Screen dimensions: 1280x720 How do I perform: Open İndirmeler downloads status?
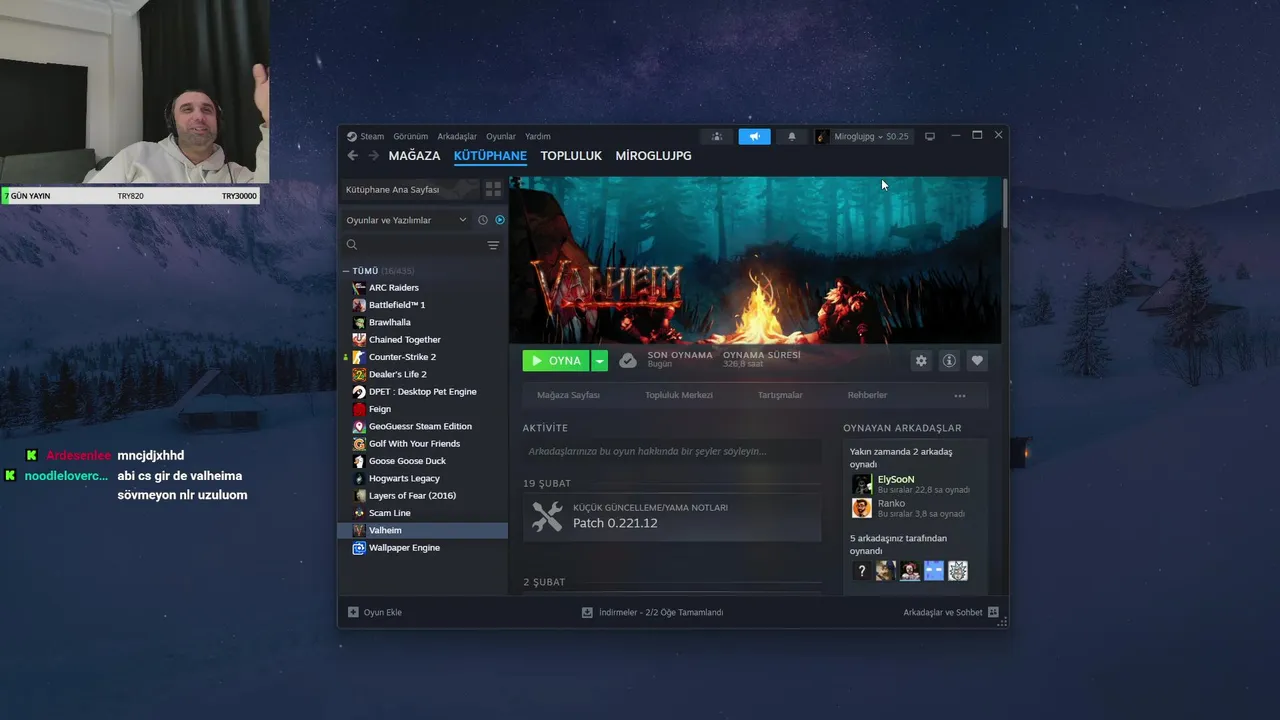(652, 612)
